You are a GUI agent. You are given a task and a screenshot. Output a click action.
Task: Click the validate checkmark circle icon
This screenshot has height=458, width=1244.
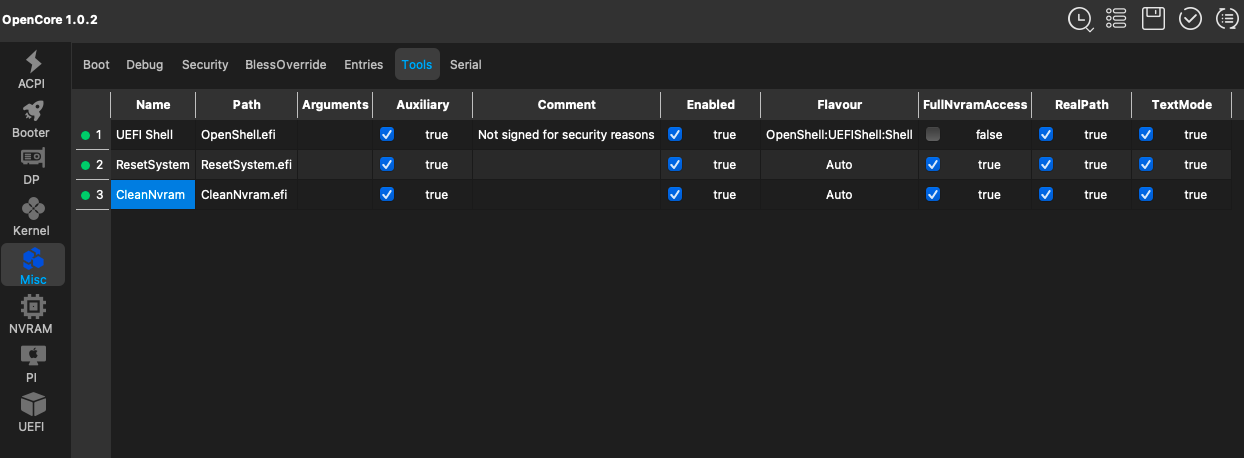click(x=1190, y=19)
